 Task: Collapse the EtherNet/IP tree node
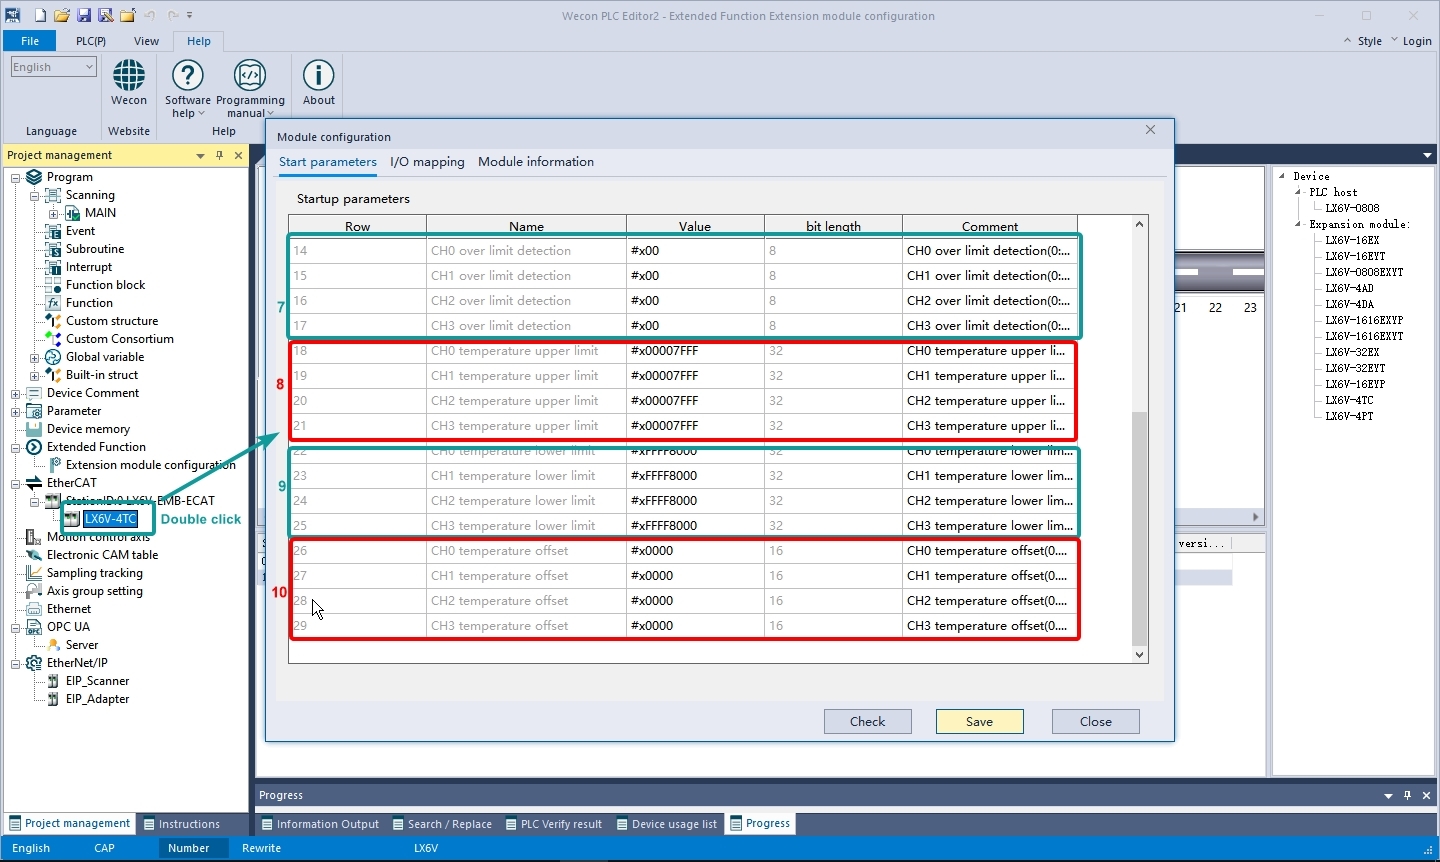pos(16,663)
